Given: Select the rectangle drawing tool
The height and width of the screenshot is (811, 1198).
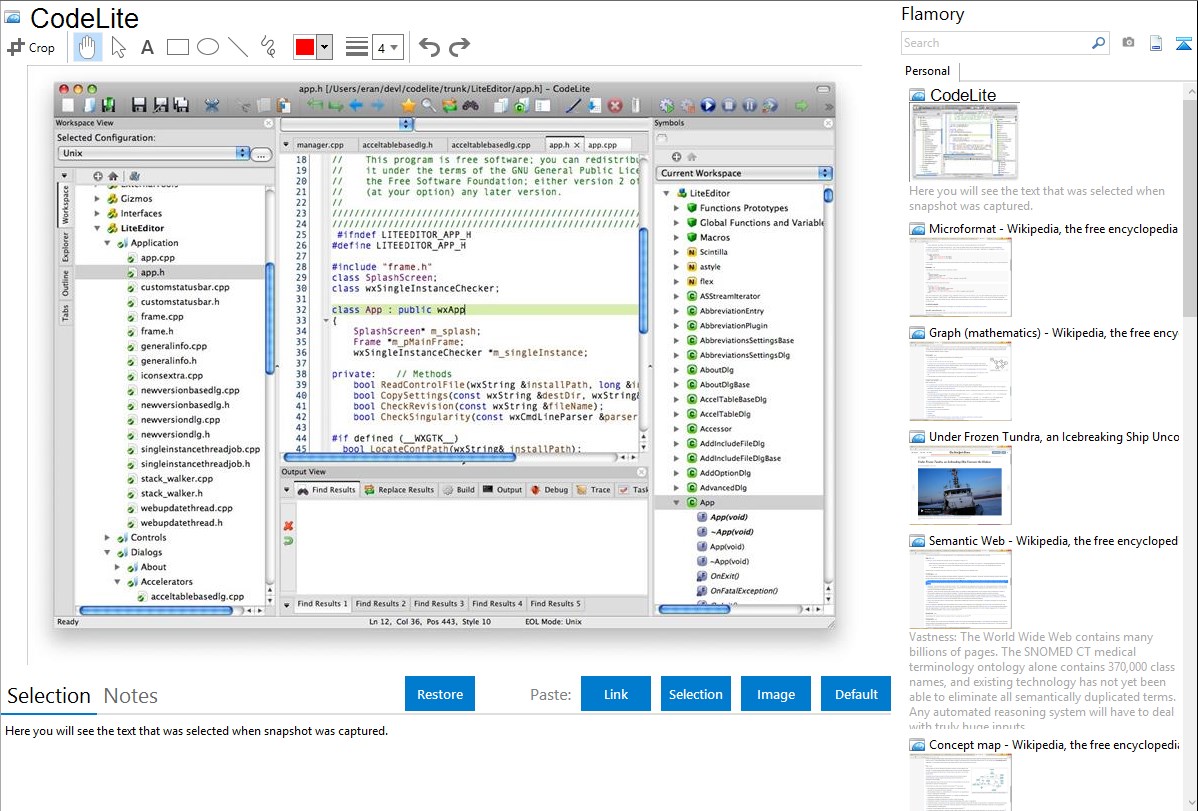Looking at the screenshot, I should pos(177,47).
